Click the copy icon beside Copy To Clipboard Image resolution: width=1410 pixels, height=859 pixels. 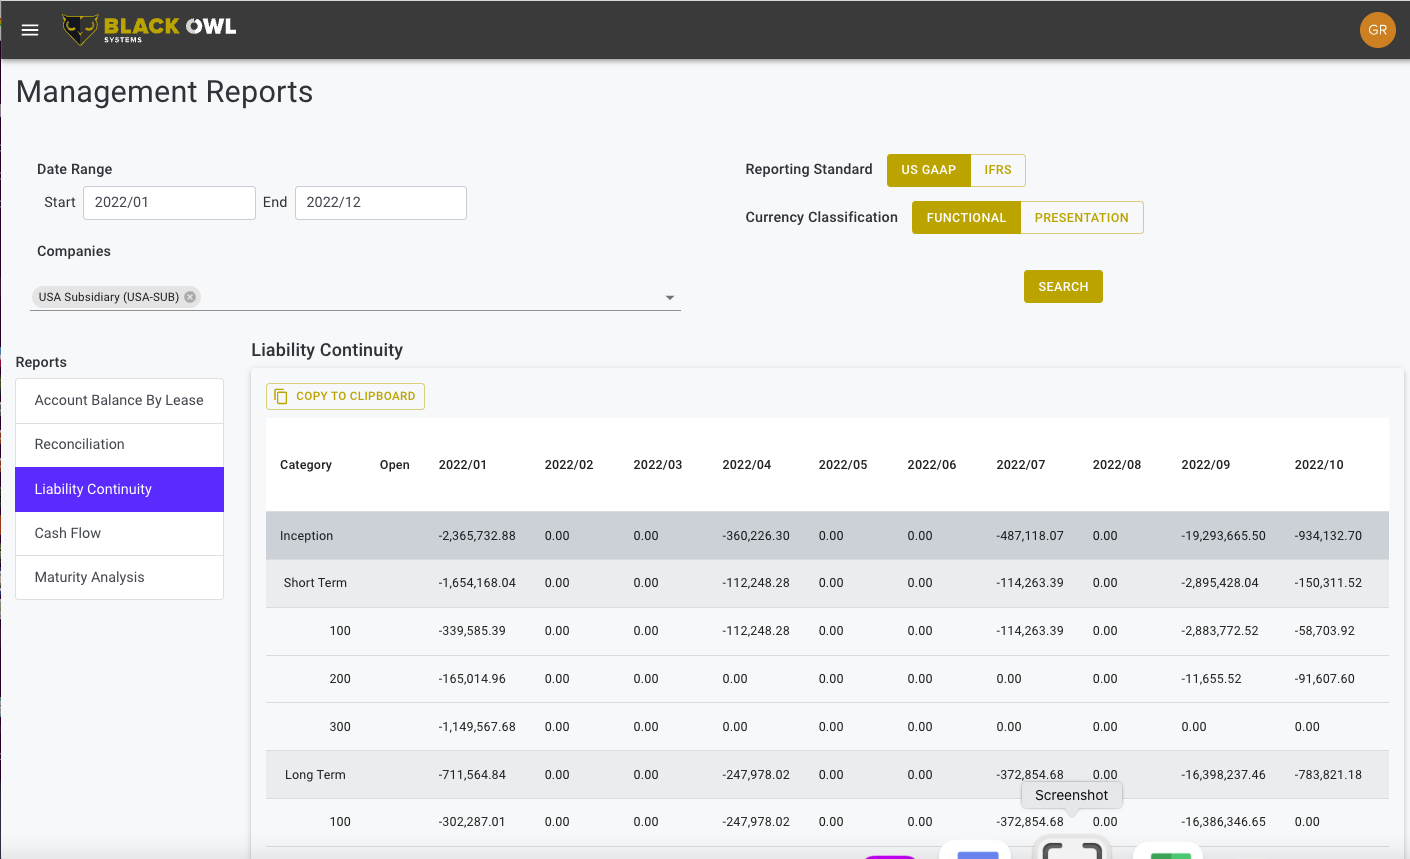tap(280, 396)
